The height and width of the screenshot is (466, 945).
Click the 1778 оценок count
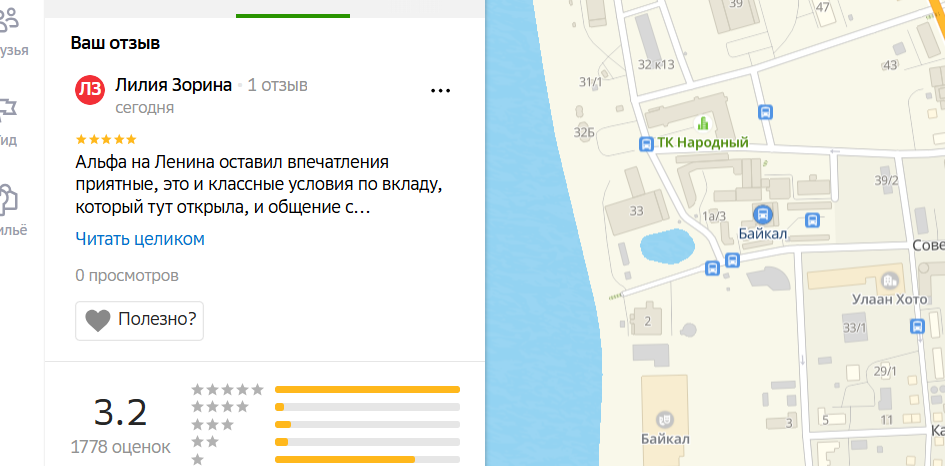coord(121,447)
